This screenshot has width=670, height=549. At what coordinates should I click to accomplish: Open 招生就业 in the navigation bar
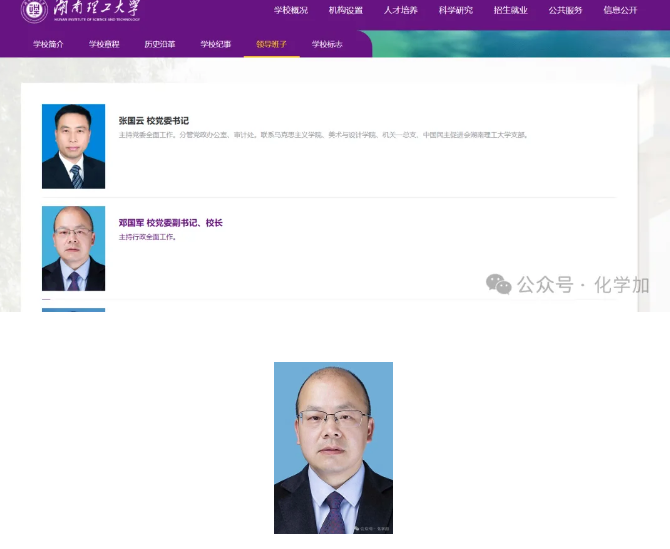(511, 10)
